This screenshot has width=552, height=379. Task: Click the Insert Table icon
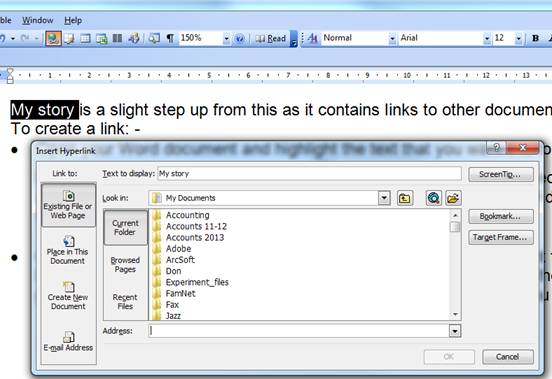85,38
